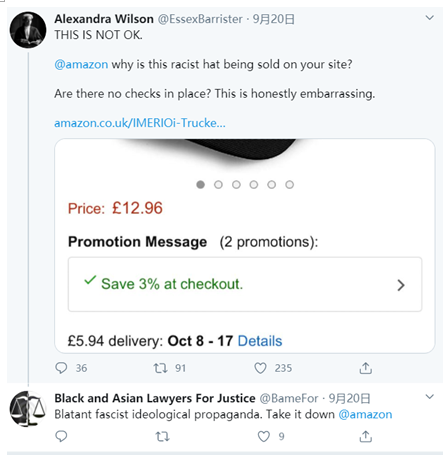Open the amazon.co.uk/IMERIOi-Trucke link
Screen dimensions: 443x459
140,123
